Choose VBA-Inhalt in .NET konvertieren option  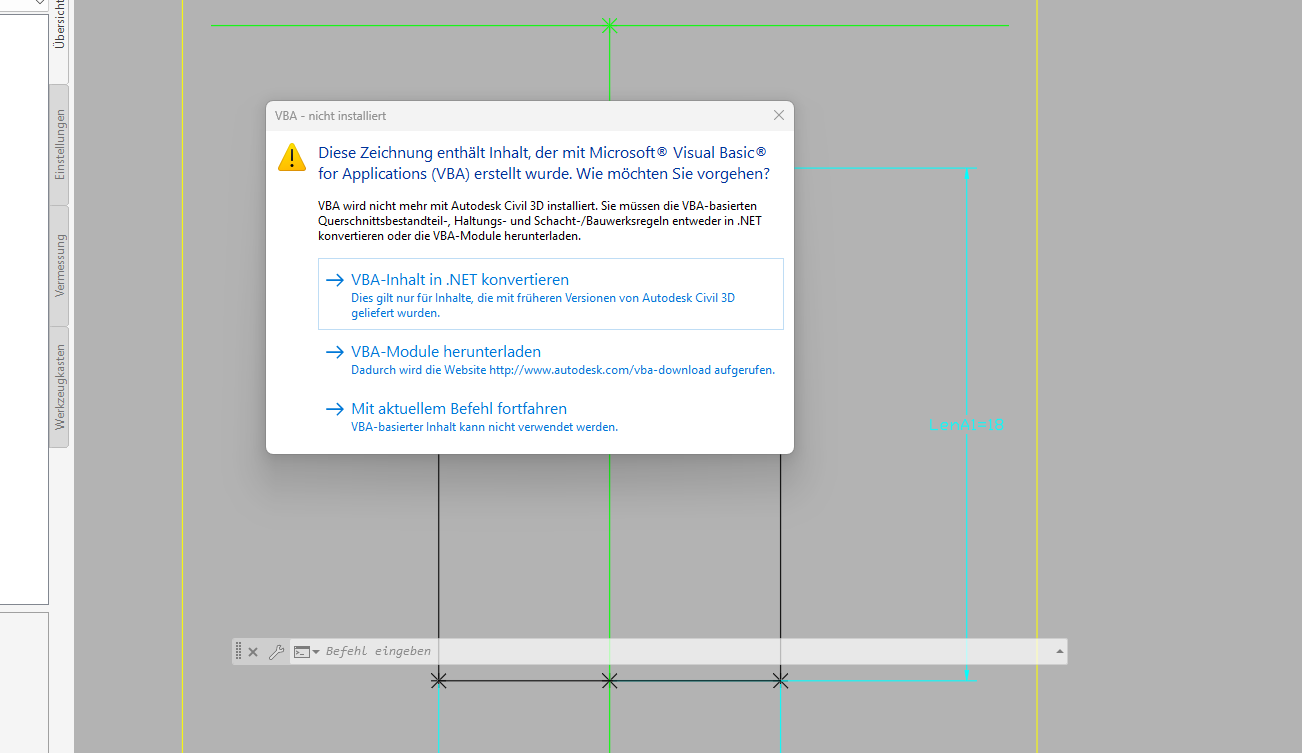point(550,294)
